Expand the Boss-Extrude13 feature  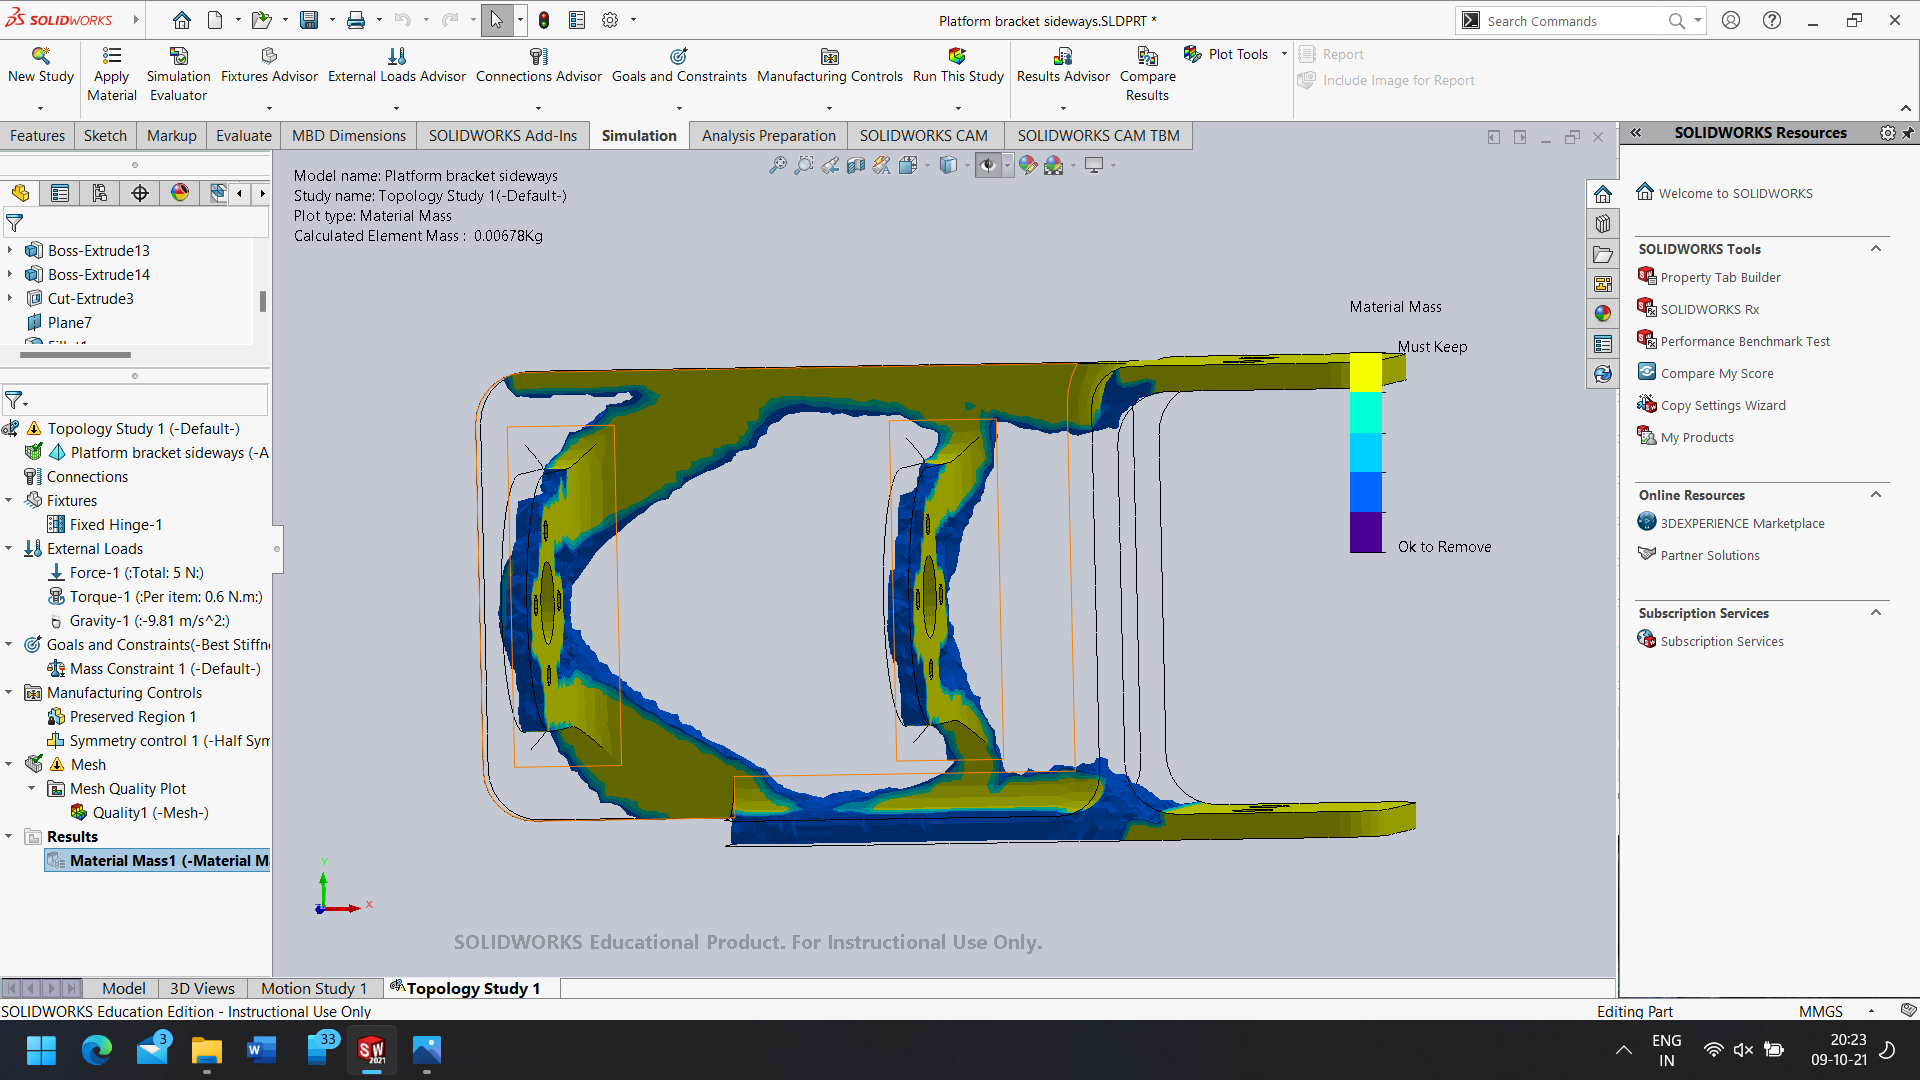[x=10, y=250]
